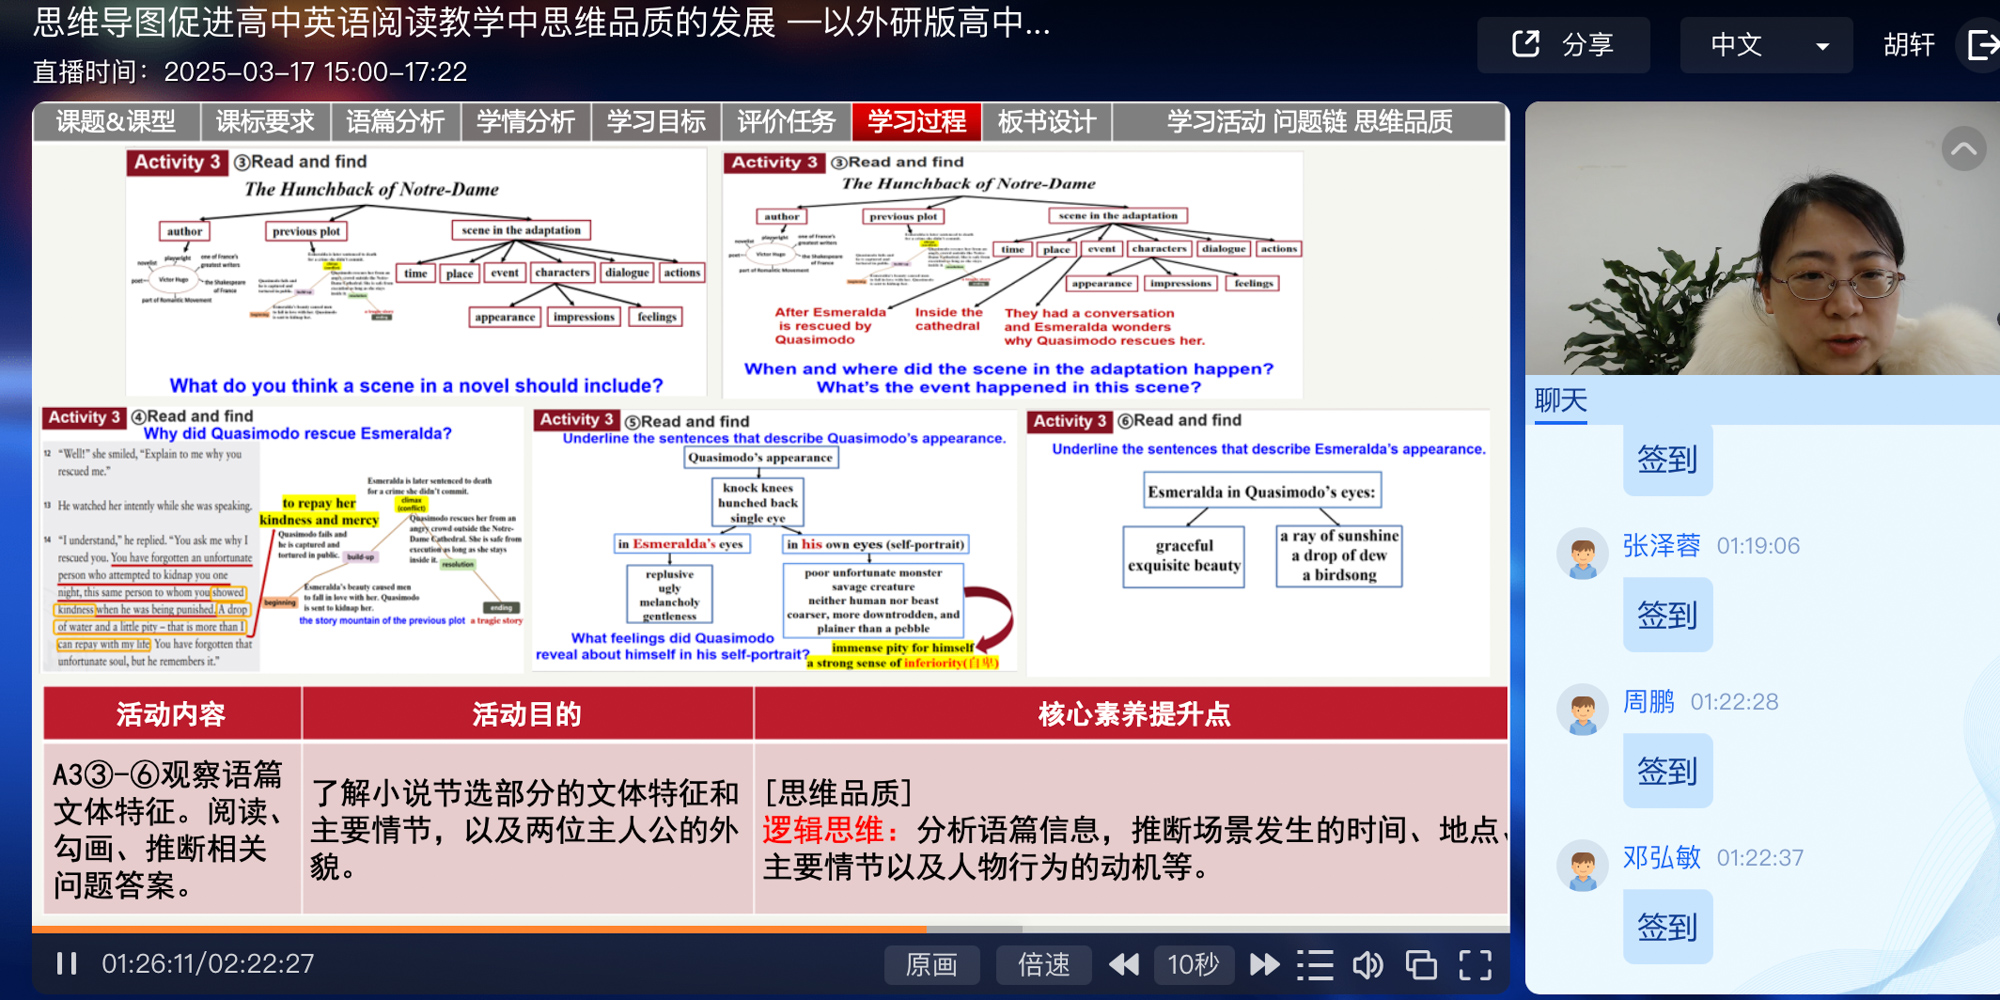Click 周鹏's avatar in chat
Image resolution: width=2000 pixels, height=1000 pixels.
(x=1582, y=709)
